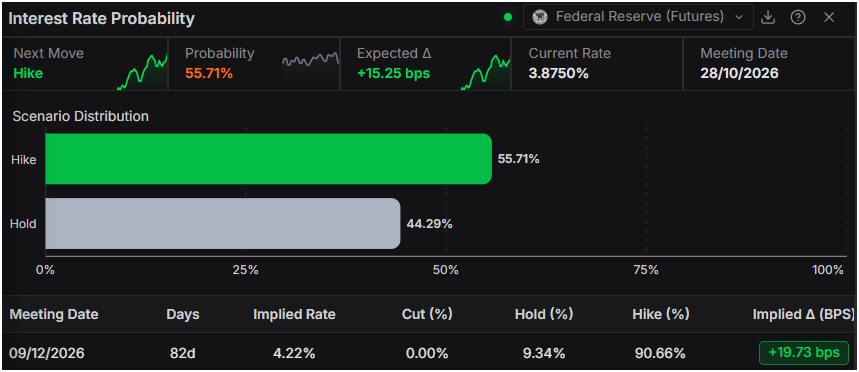Click the Current Rate 3.8750% value
The image size is (859, 372).
pyautogui.click(x=558, y=73)
